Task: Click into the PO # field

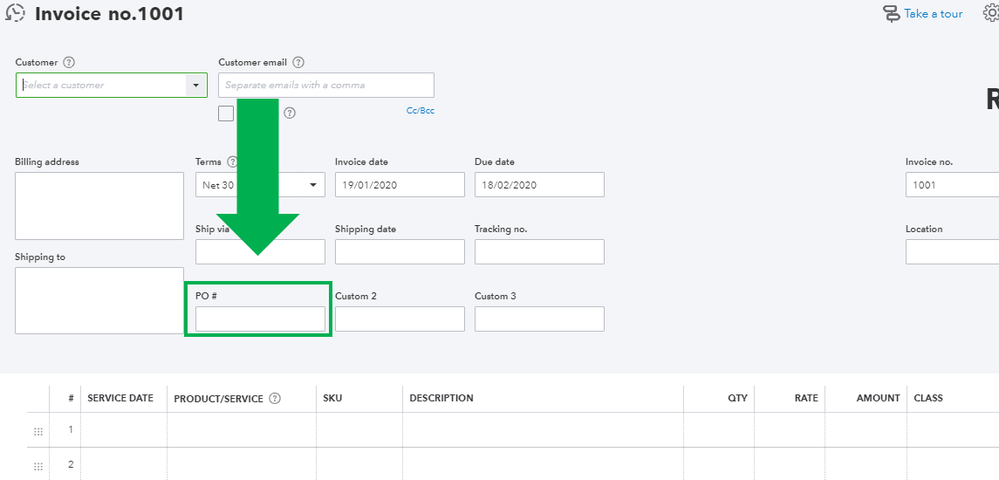Action: [x=260, y=319]
